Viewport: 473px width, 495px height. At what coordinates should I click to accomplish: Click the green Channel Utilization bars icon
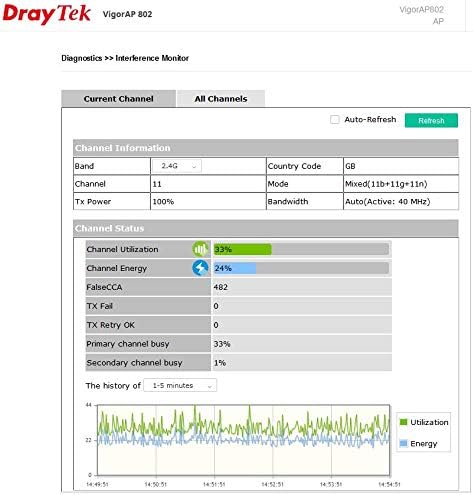[x=200, y=249]
